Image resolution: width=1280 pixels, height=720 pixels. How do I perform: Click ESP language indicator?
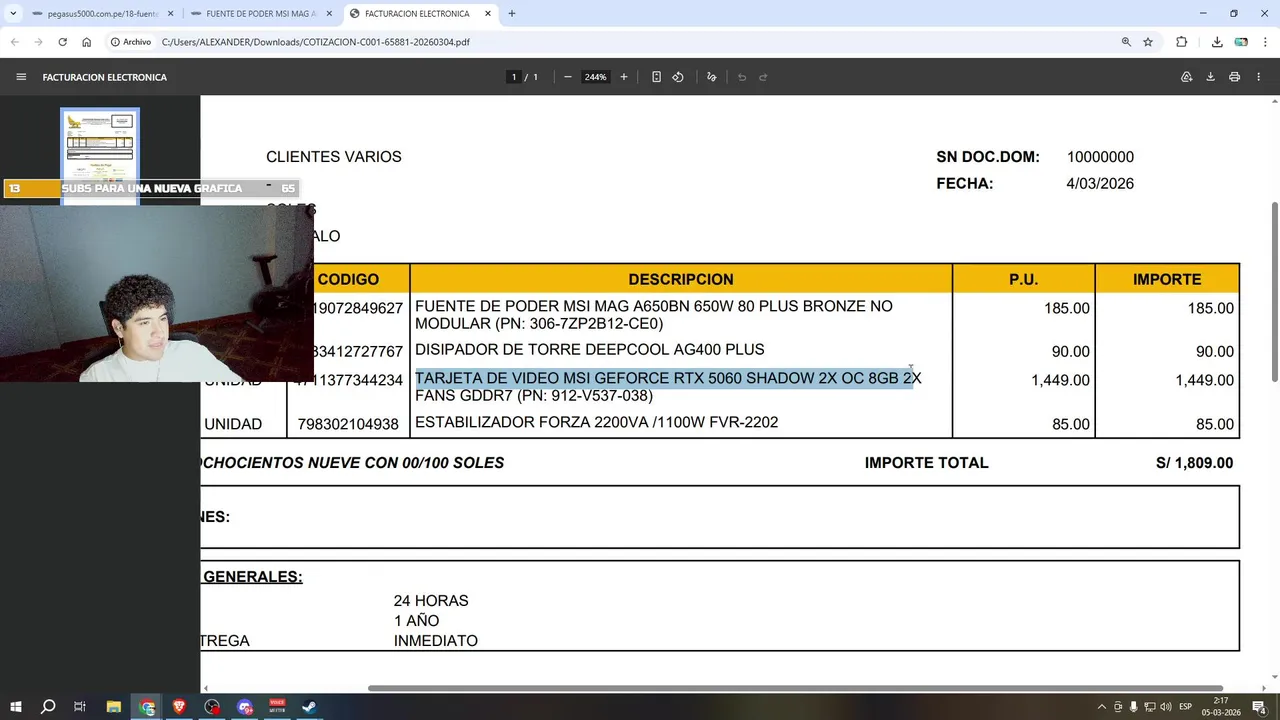pos(1186,707)
